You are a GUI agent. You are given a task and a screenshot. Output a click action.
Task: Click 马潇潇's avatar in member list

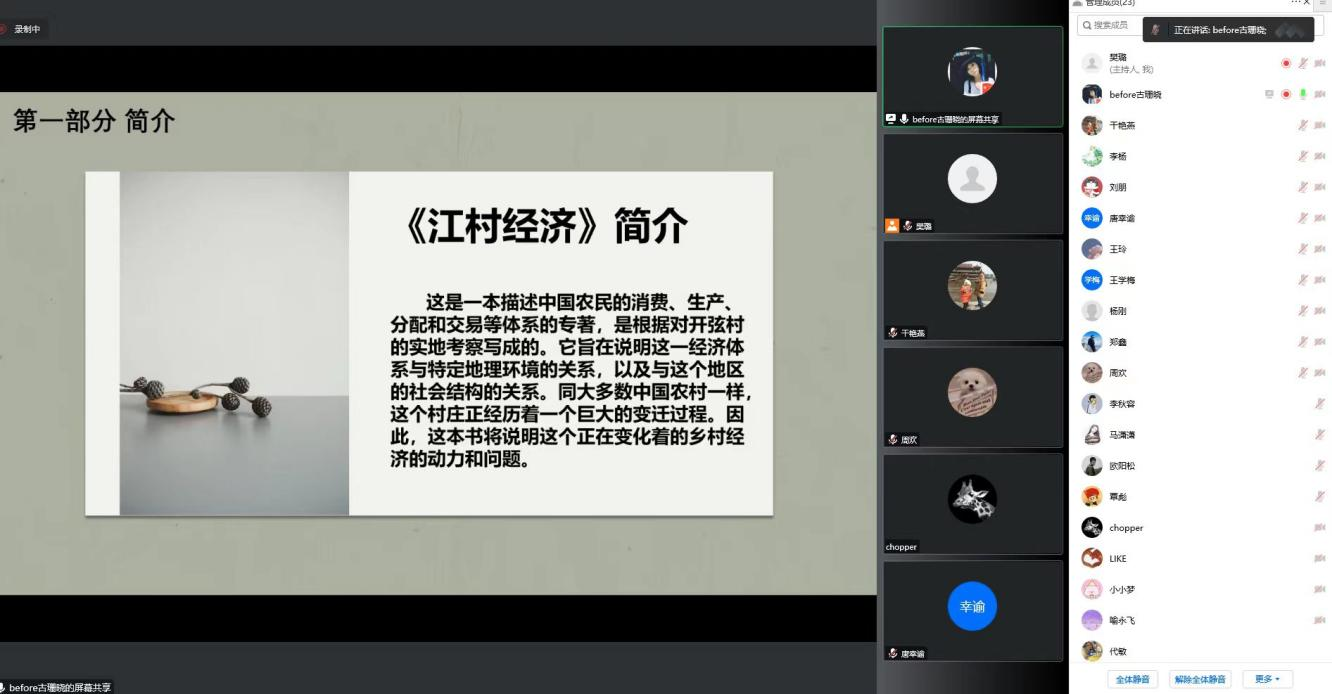(x=1092, y=435)
